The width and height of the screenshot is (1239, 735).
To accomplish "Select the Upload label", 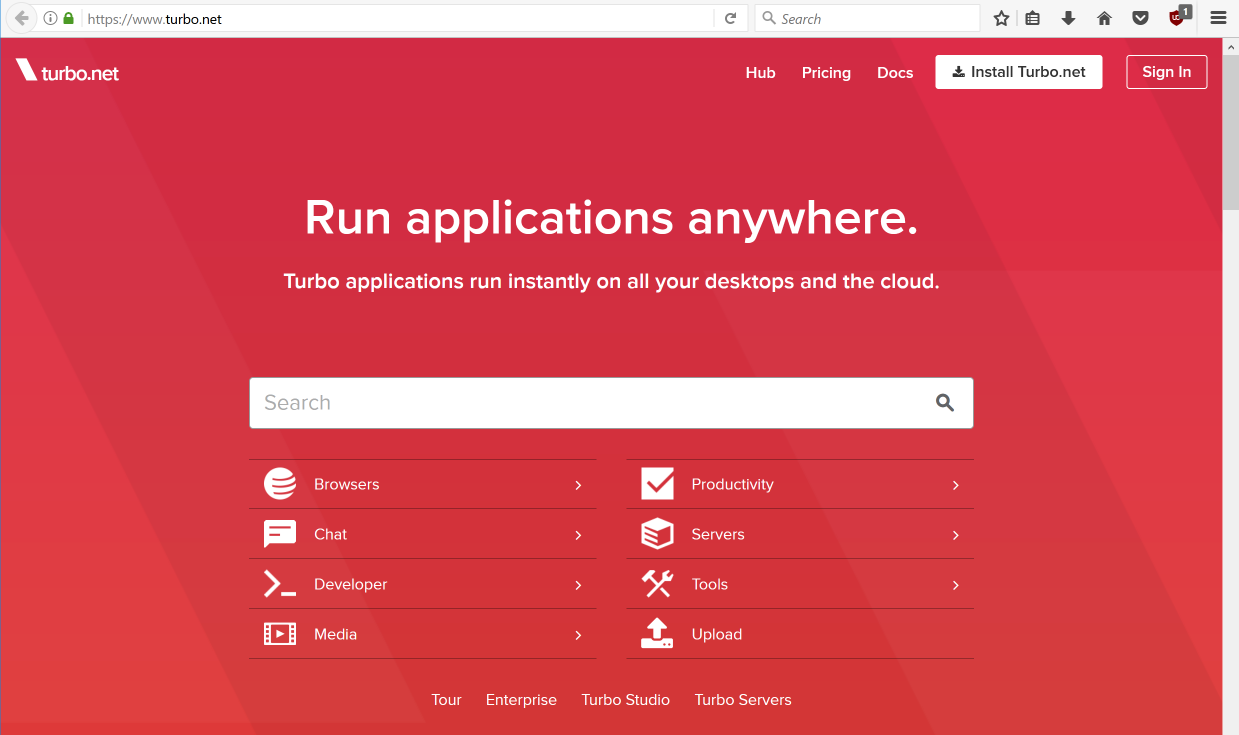I will click(716, 634).
